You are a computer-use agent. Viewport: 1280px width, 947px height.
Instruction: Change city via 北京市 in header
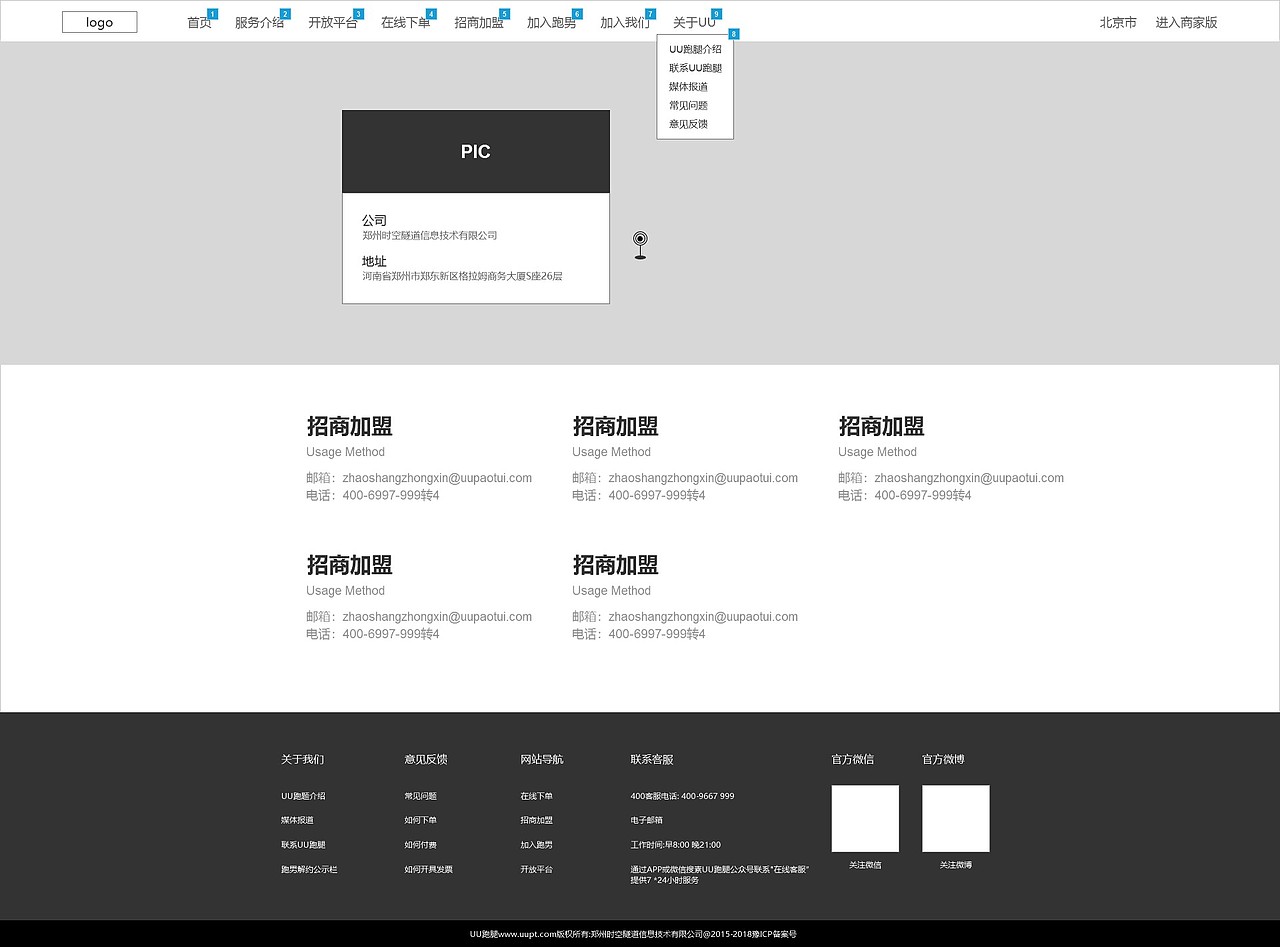click(1118, 22)
